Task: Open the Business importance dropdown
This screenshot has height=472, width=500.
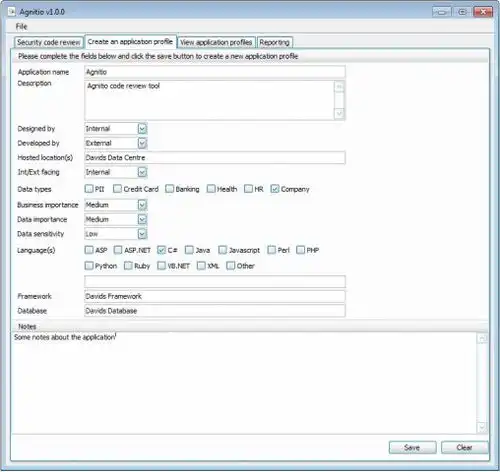Action: pos(142,205)
